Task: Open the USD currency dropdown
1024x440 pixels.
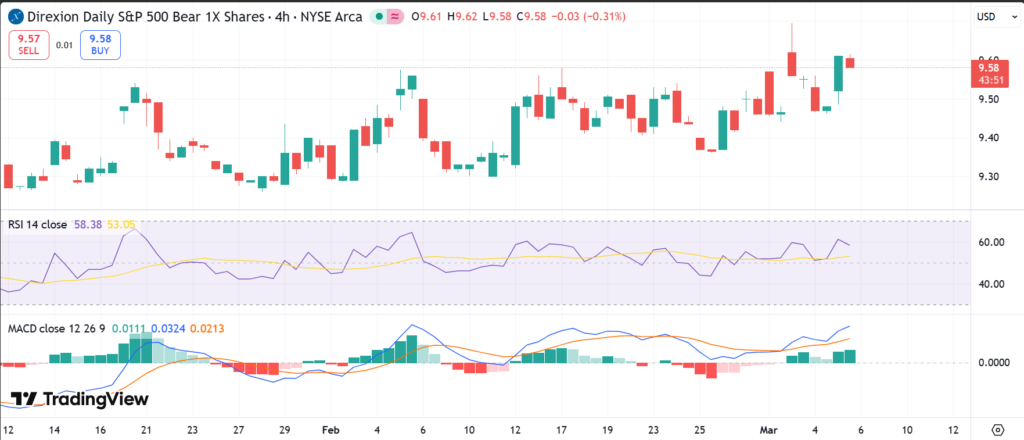Action: click(x=986, y=17)
